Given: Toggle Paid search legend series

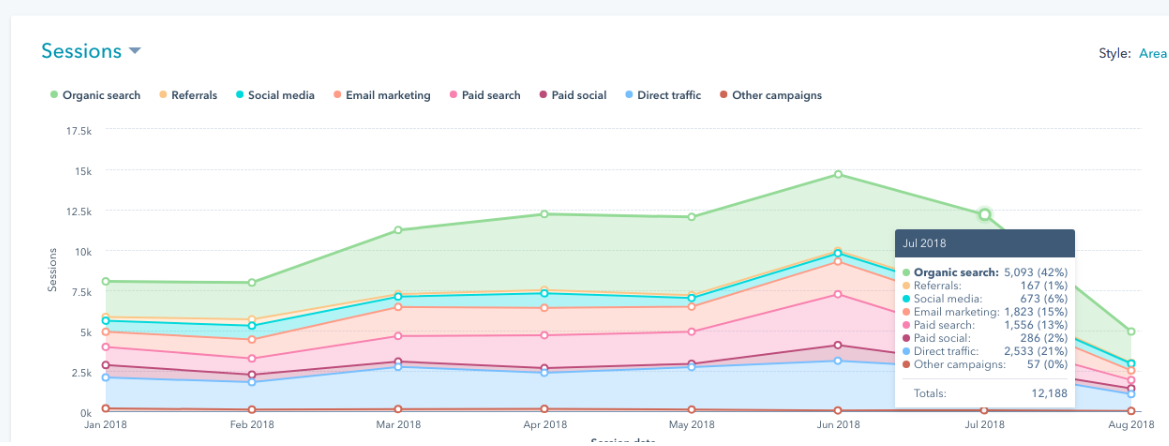Looking at the screenshot, I should pyautogui.click(x=485, y=95).
